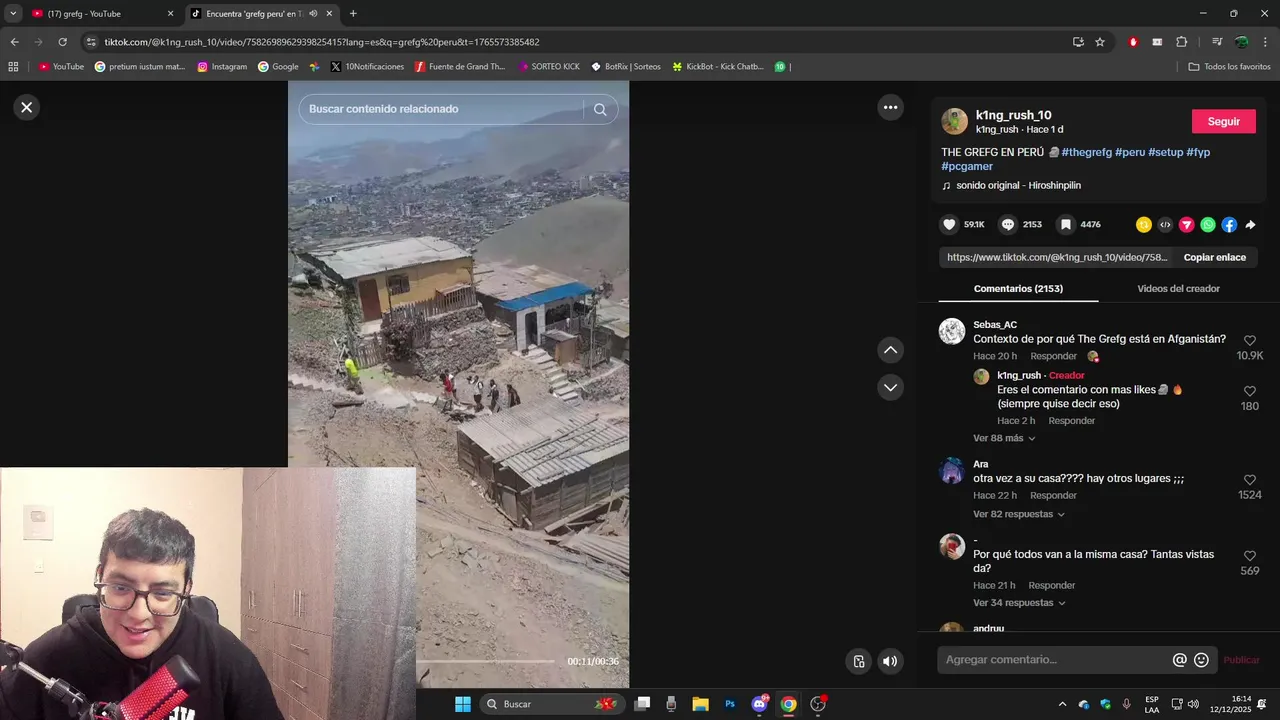Go back in the browser
The height and width of the screenshot is (720, 1280).
click(14, 42)
